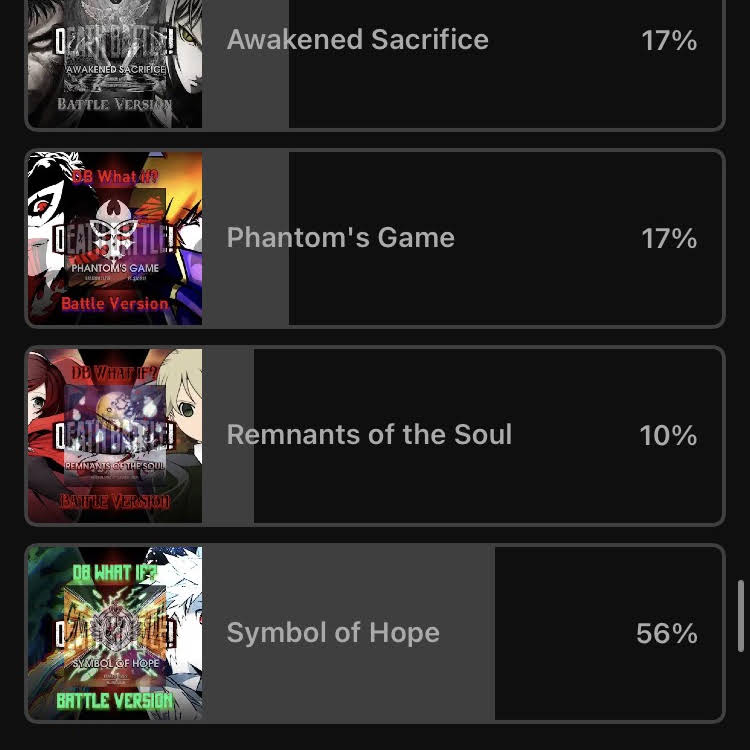Screen dimensions: 750x750
Task: Click the 10% result for Remnants of the Soul
Action: [668, 436]
